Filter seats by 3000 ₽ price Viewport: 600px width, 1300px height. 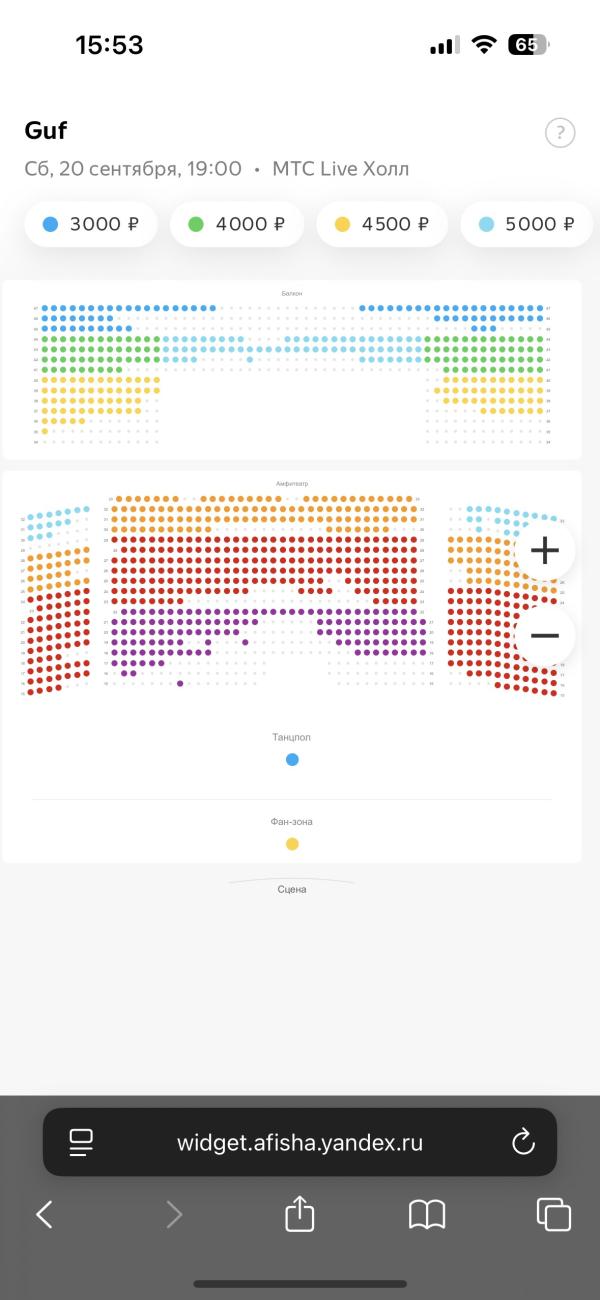coord(91,224)
